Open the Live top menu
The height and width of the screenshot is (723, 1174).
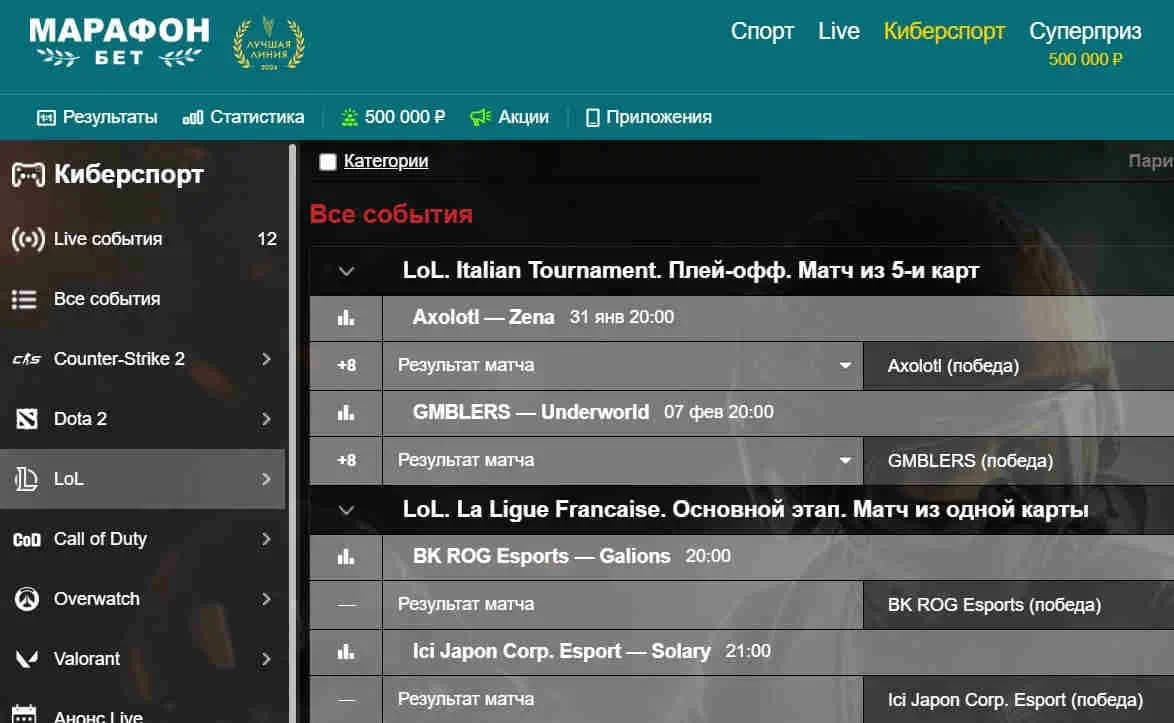(839, 31)
